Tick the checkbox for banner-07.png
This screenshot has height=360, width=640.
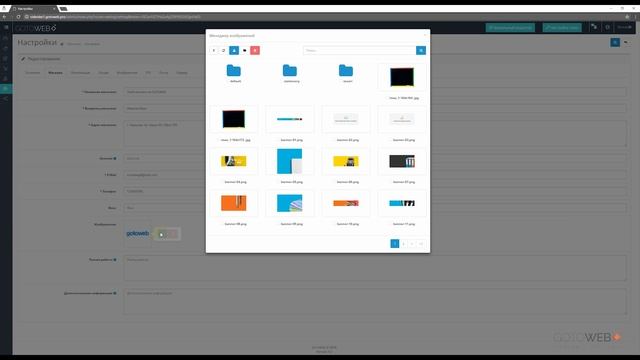(390, 182)
